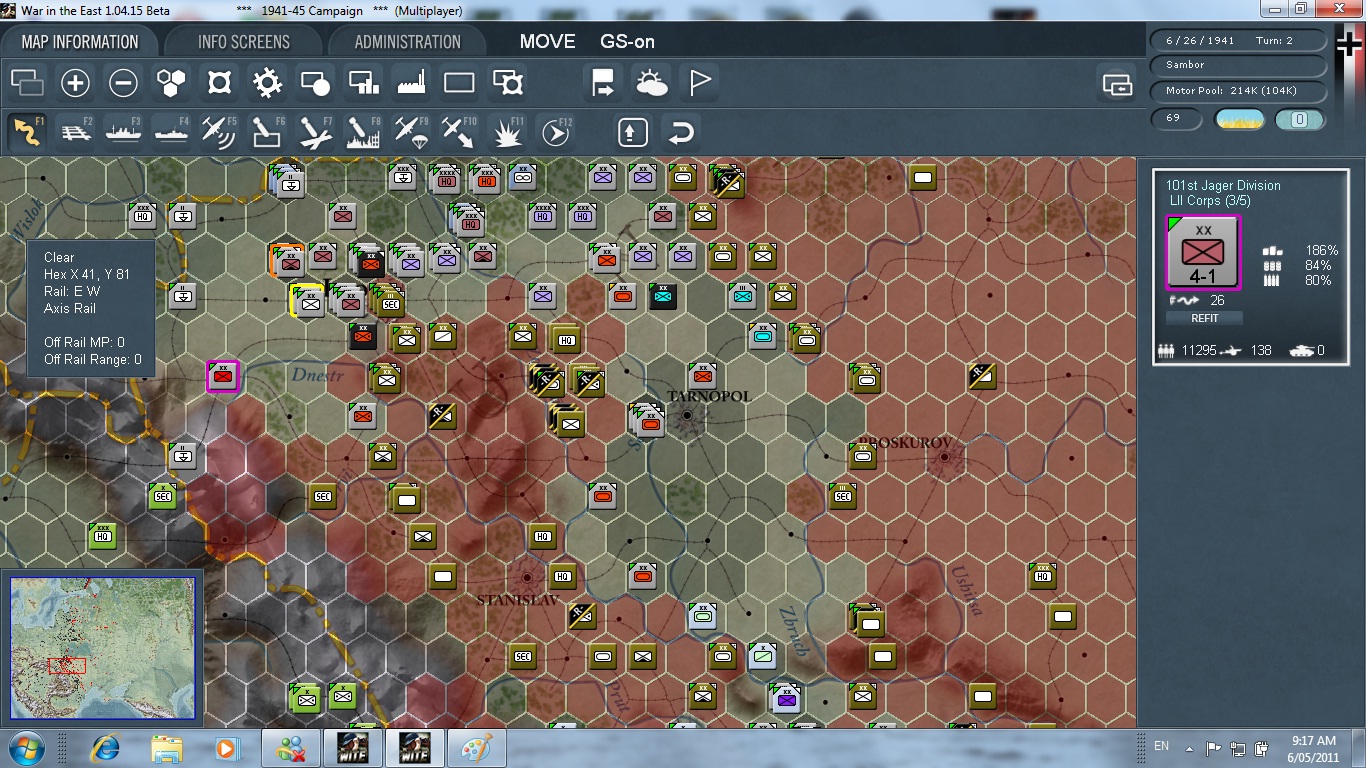
Task: Click the panel toggle icon beside date box
Action: [x=1116, y=84]
